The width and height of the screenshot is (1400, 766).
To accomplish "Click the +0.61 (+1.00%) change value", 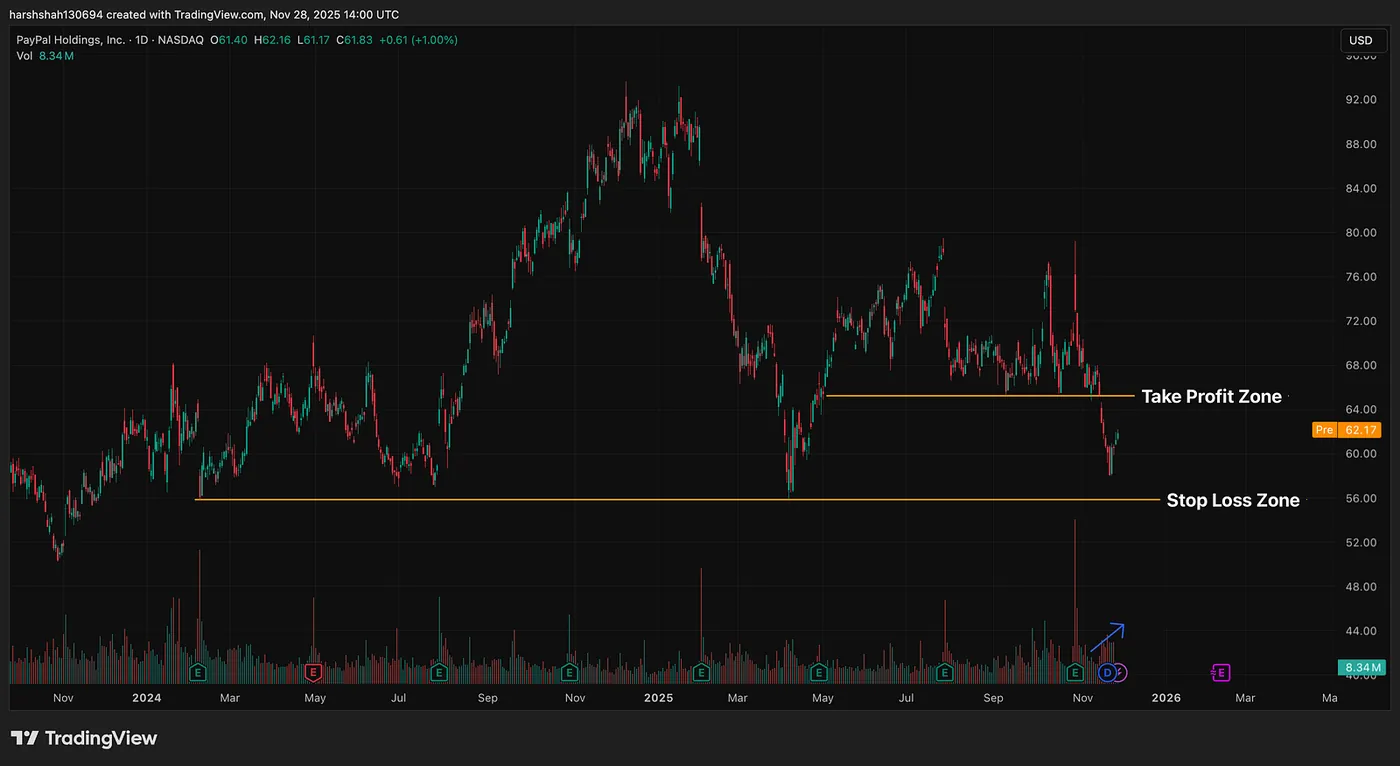I will click(418, 40).
